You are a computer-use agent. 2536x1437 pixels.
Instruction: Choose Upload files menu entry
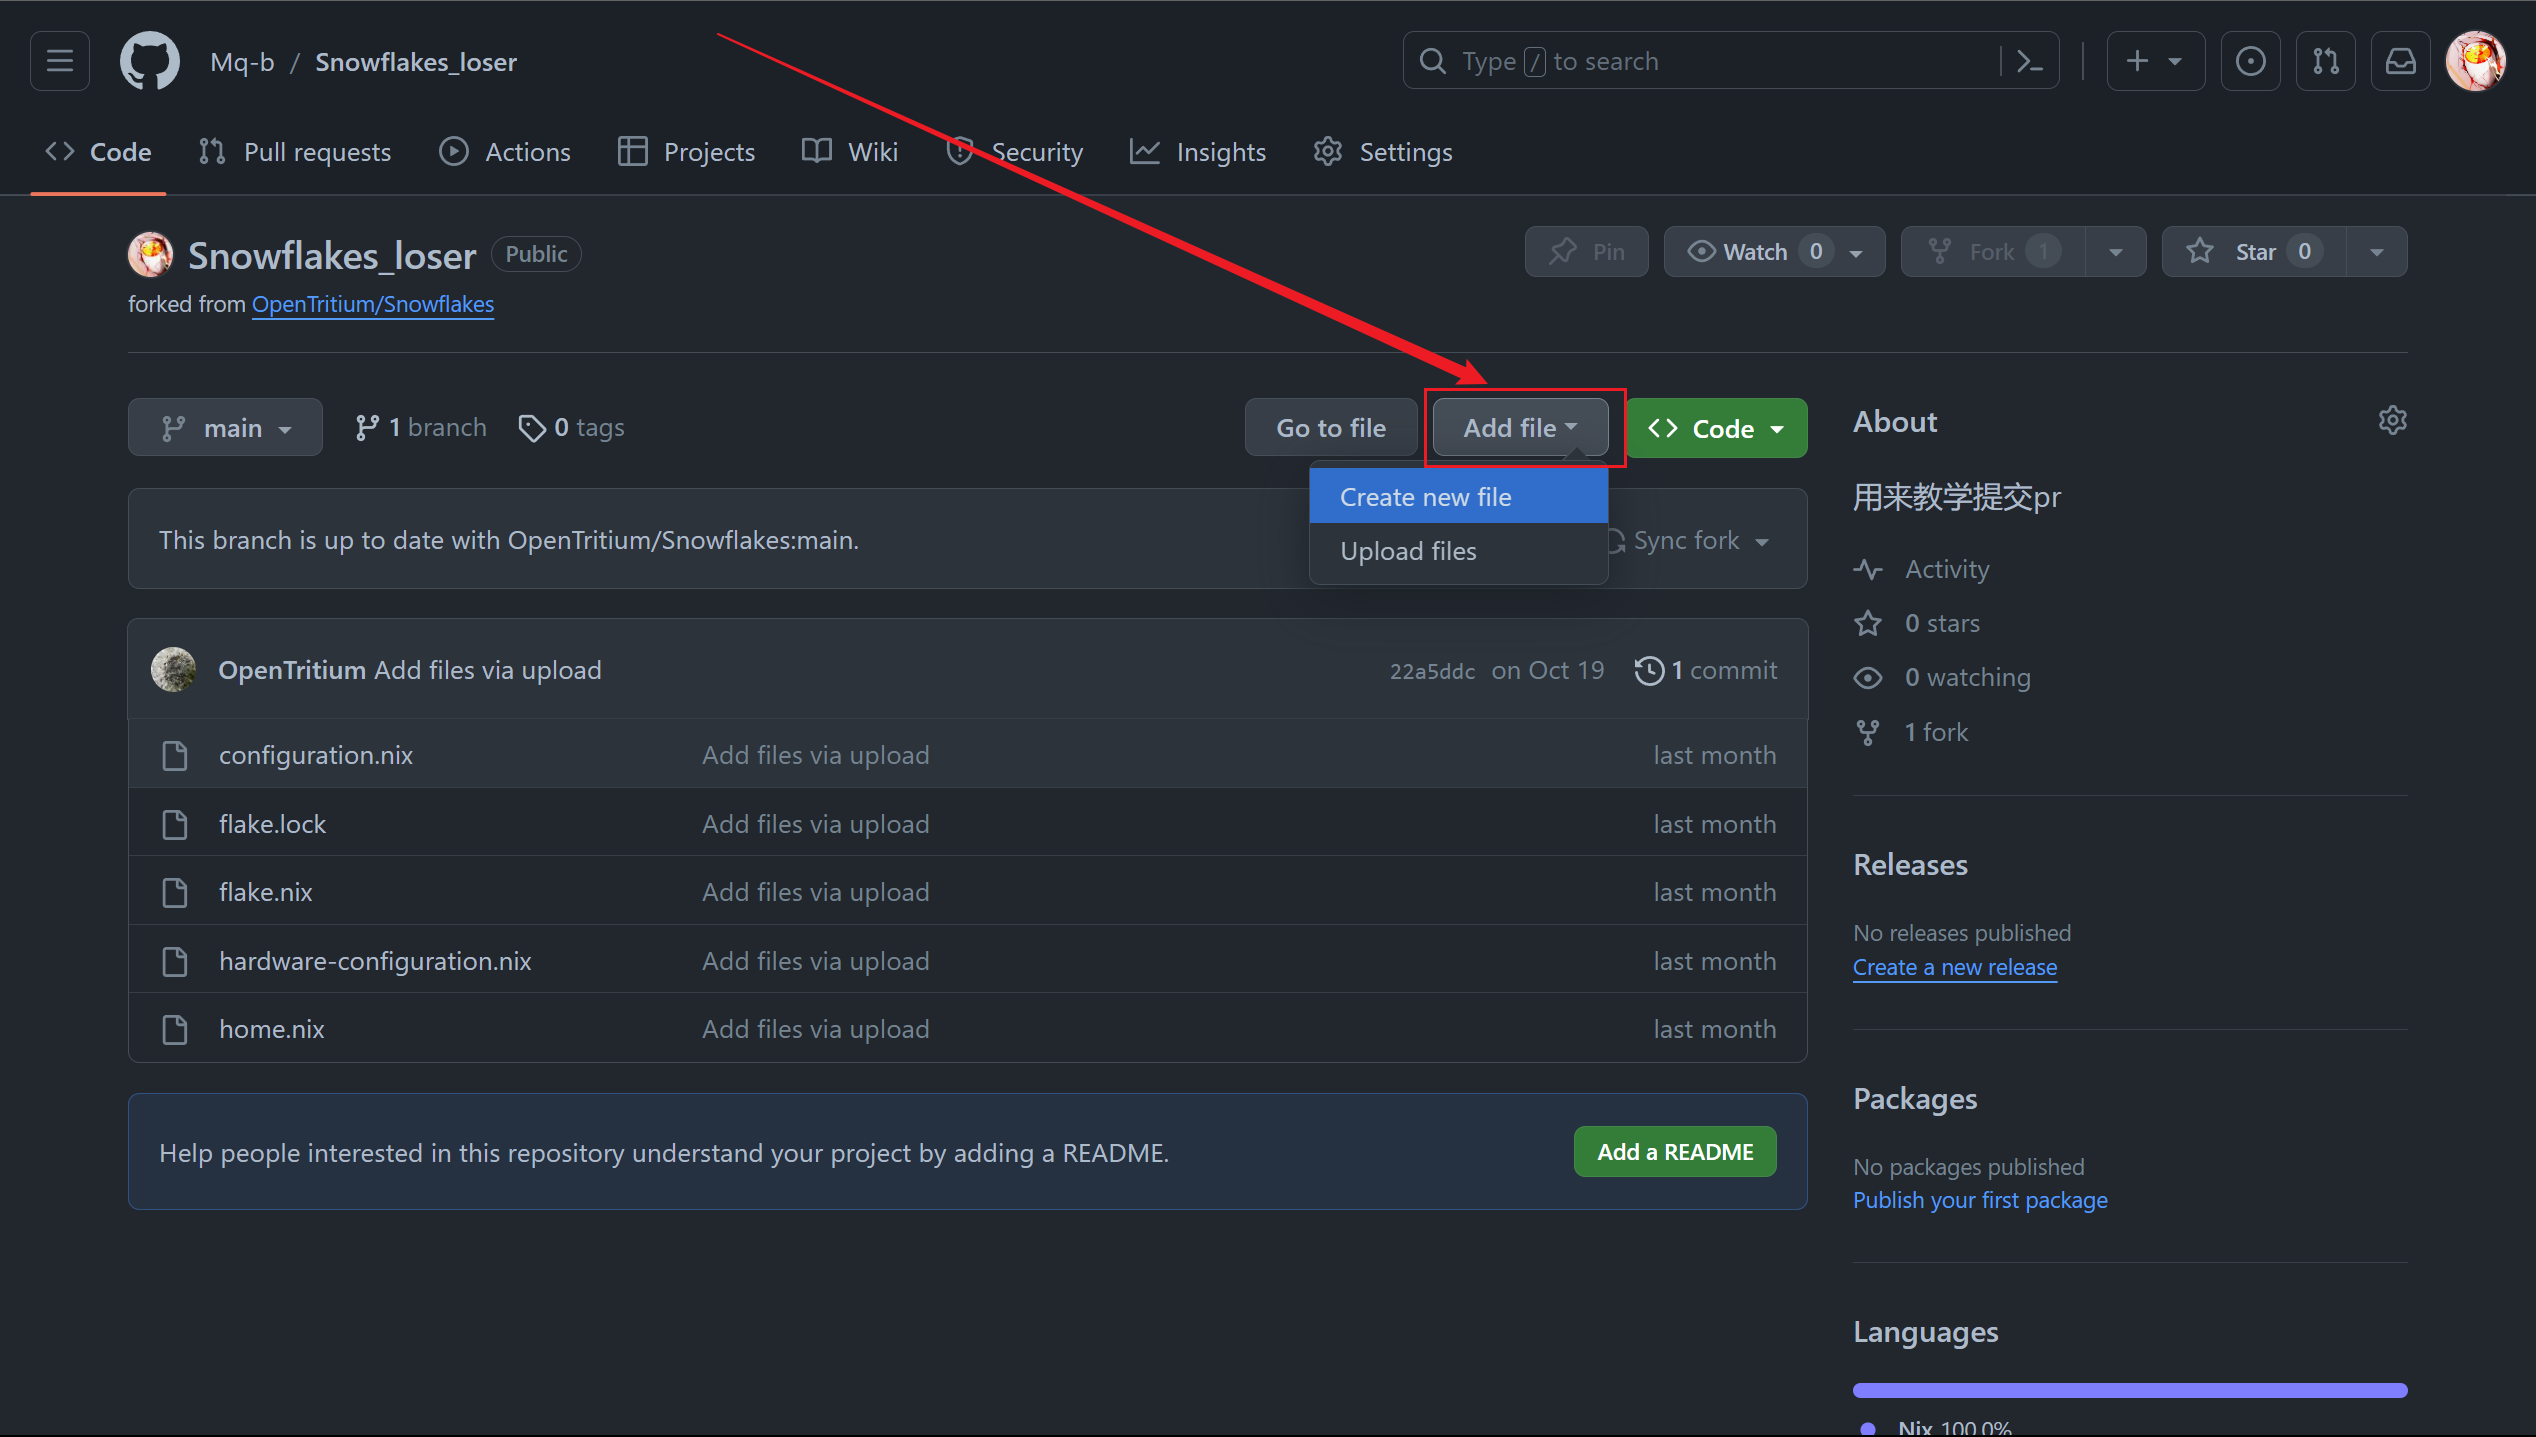1459,551
